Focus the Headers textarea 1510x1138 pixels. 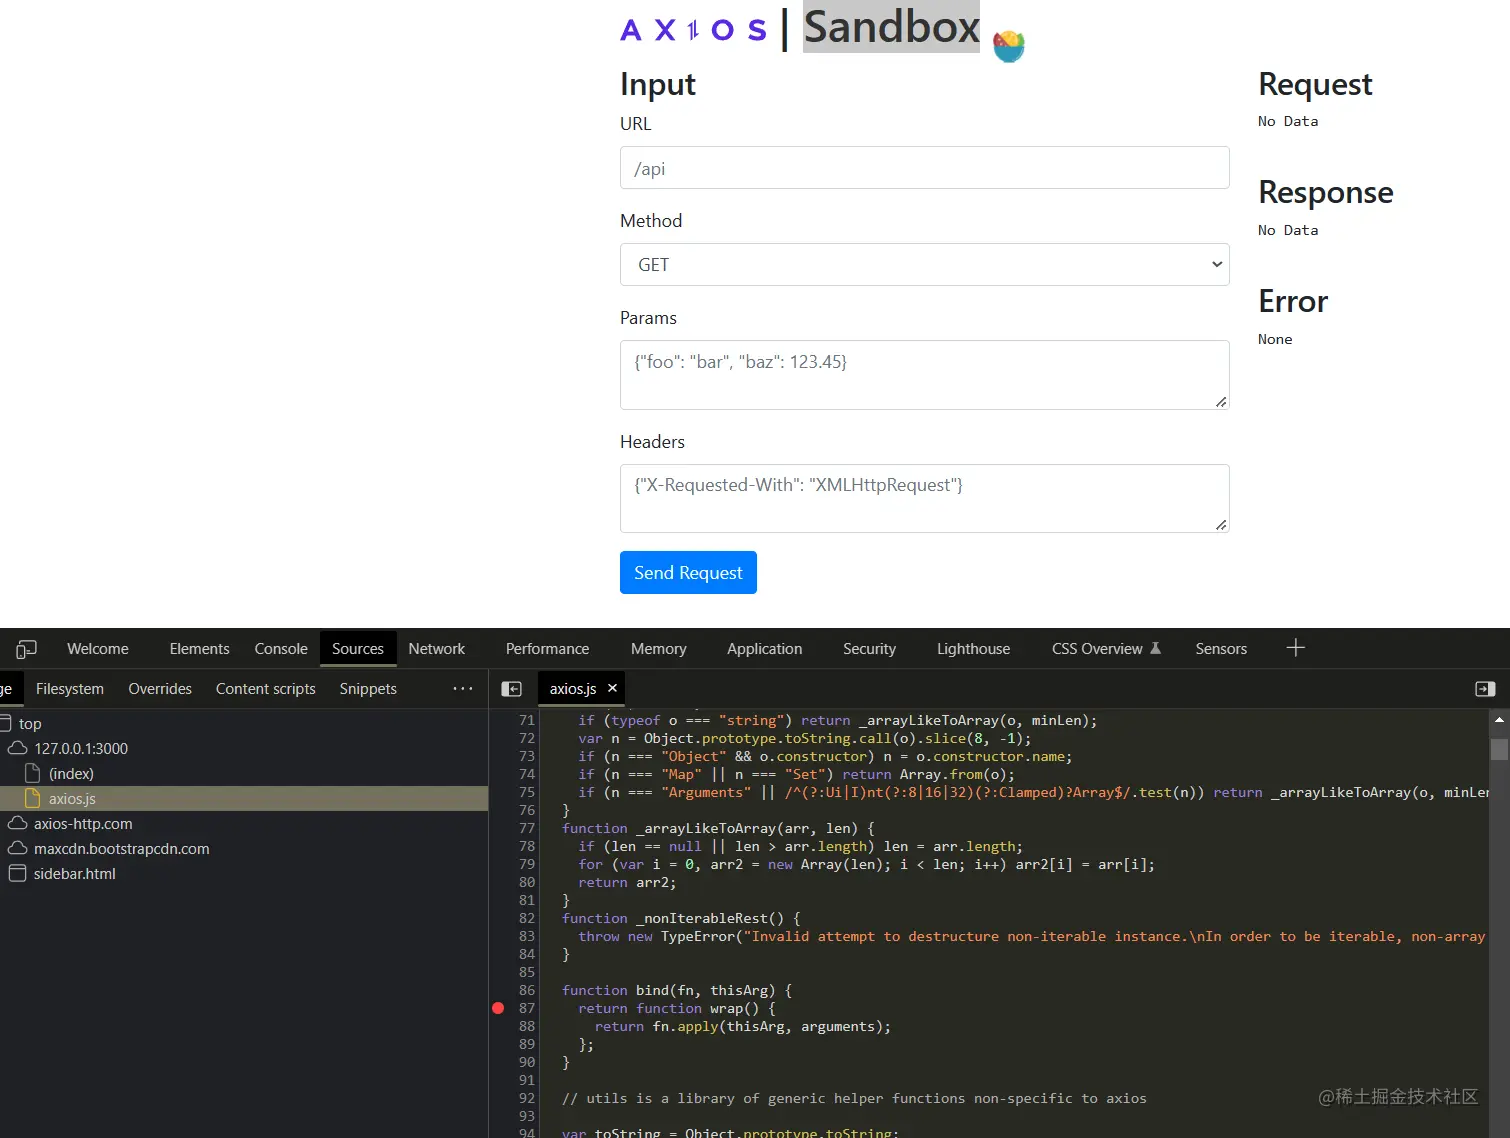(924, 498)
